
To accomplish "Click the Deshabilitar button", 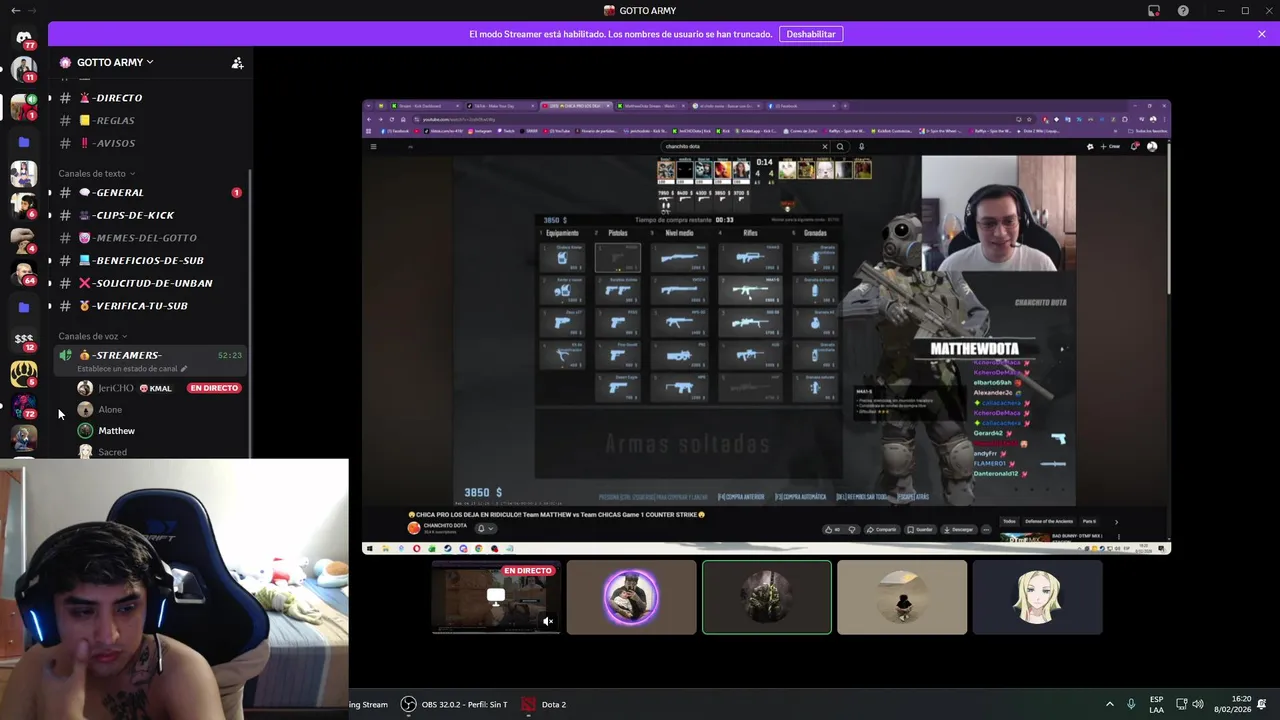I will 811,34.
